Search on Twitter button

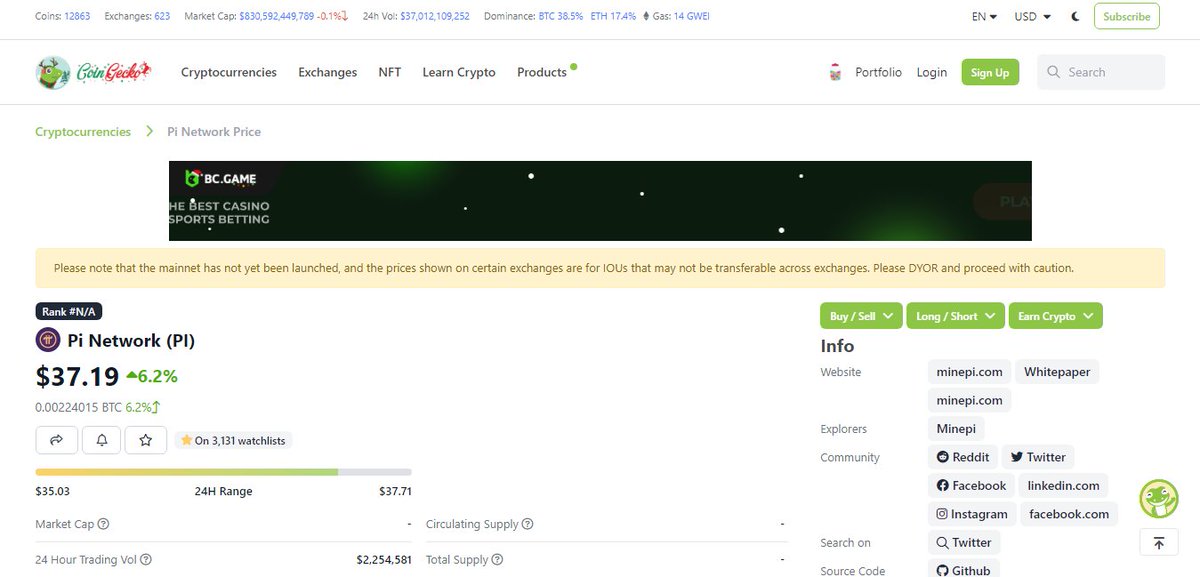(x=964, y=543)
